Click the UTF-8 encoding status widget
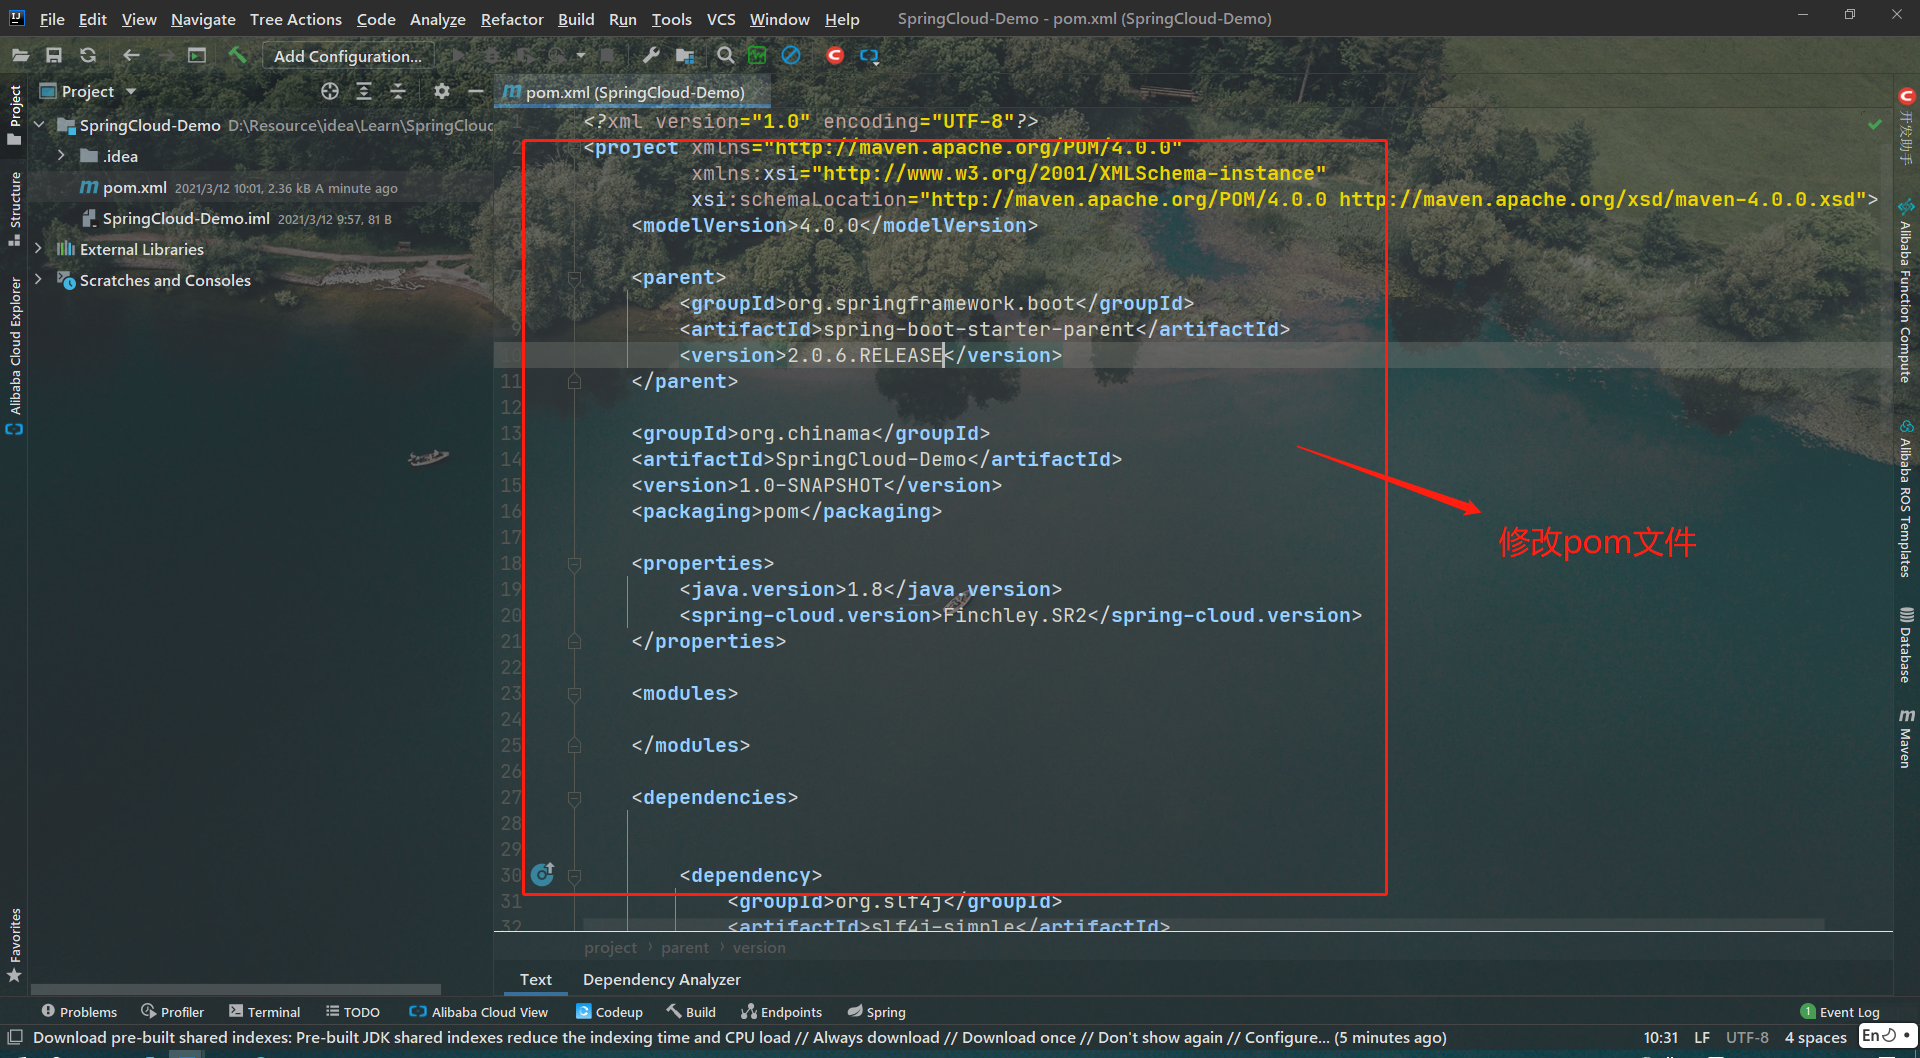The height and width of the screenshot is (1058, 1920). [1747, 1037]
